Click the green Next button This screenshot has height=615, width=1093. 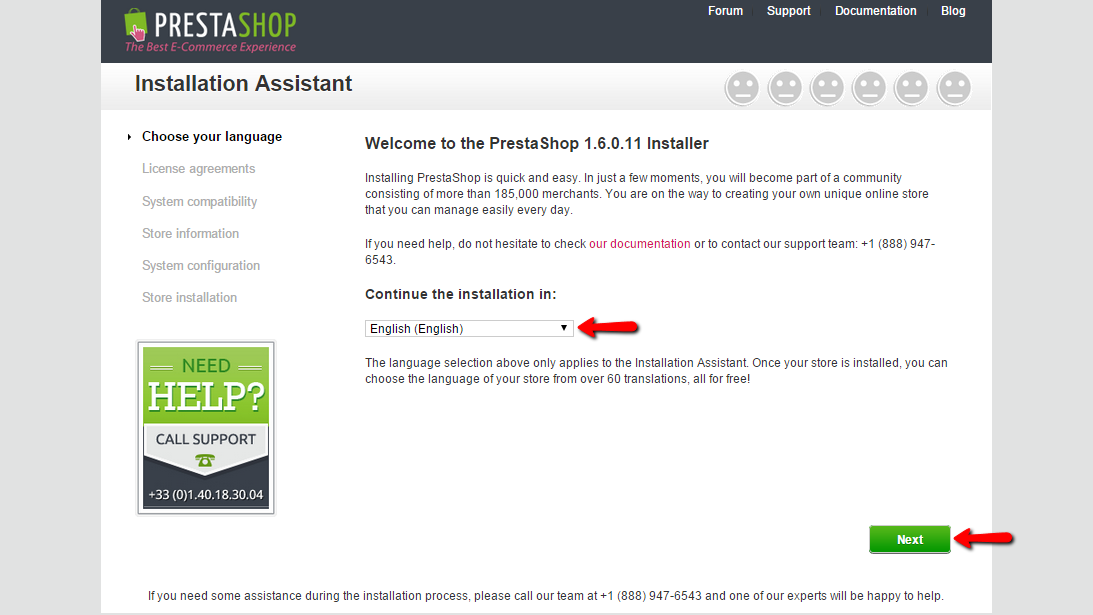910,539
